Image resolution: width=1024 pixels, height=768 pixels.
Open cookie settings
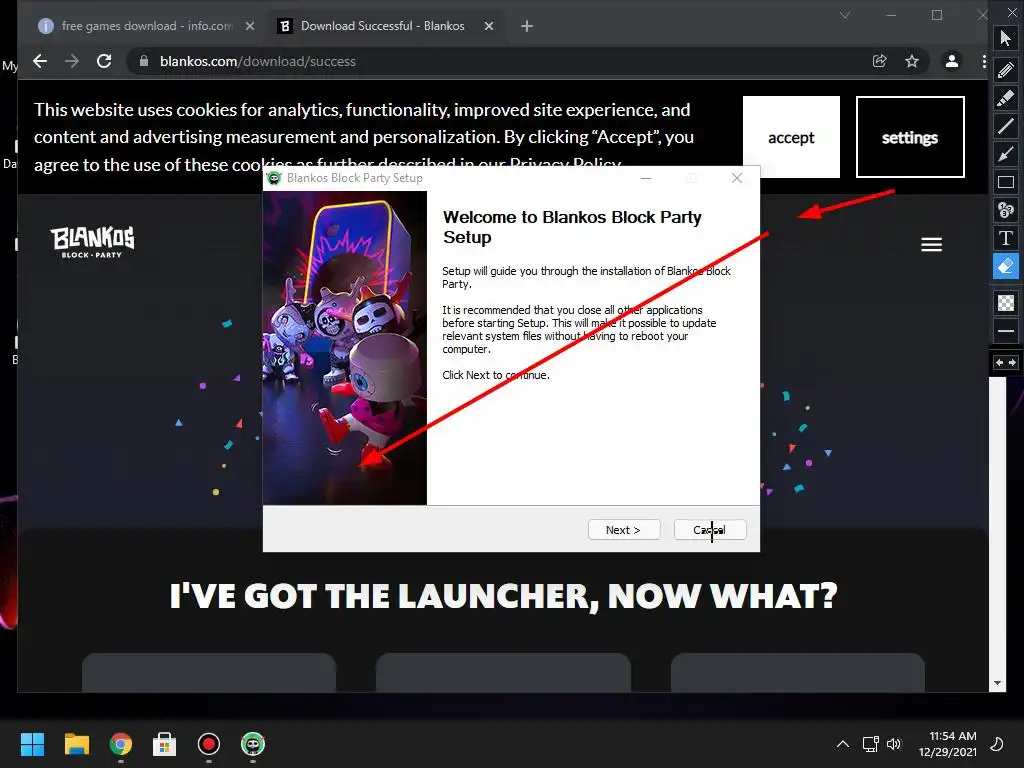coord(910,137)
